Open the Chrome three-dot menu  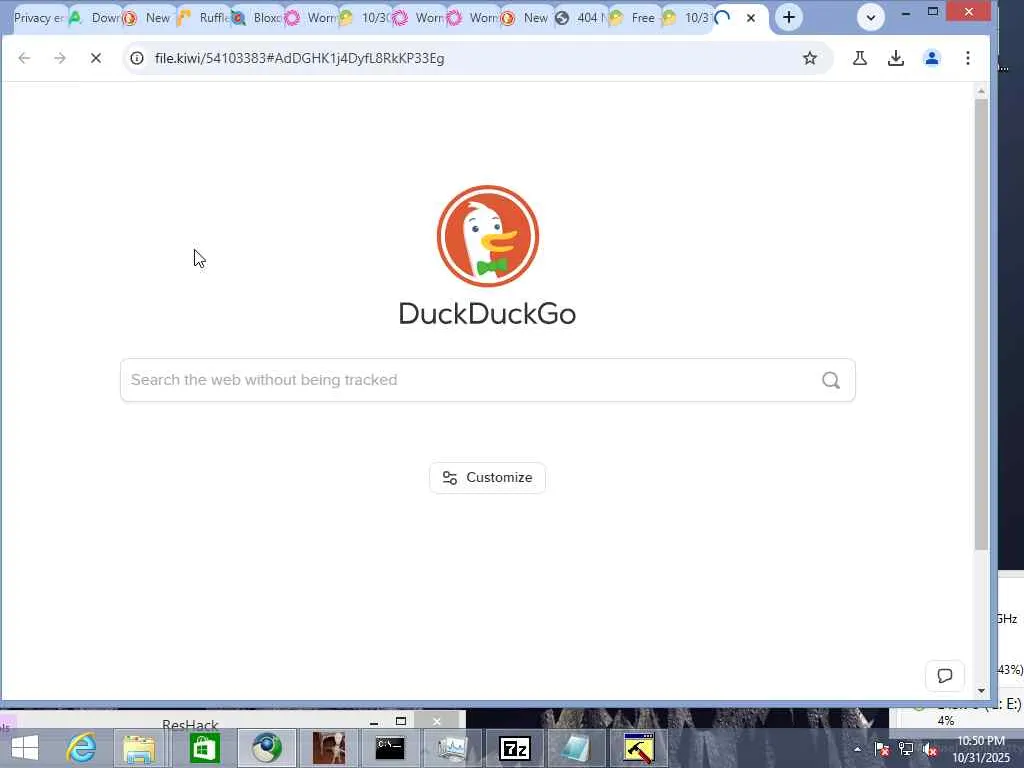click(x=968, y=58)
